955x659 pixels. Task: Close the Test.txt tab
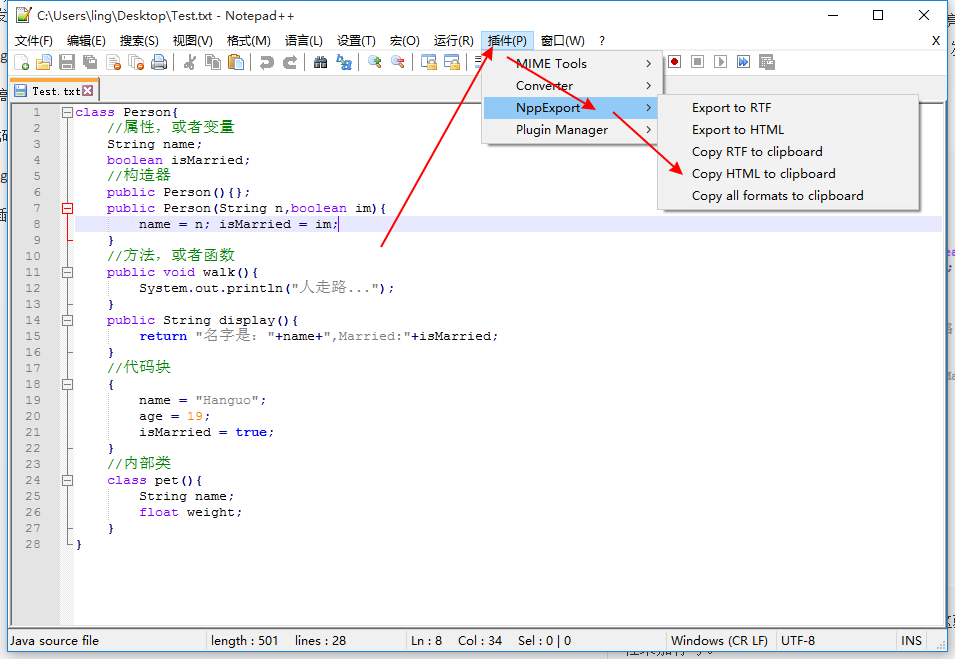88,91
